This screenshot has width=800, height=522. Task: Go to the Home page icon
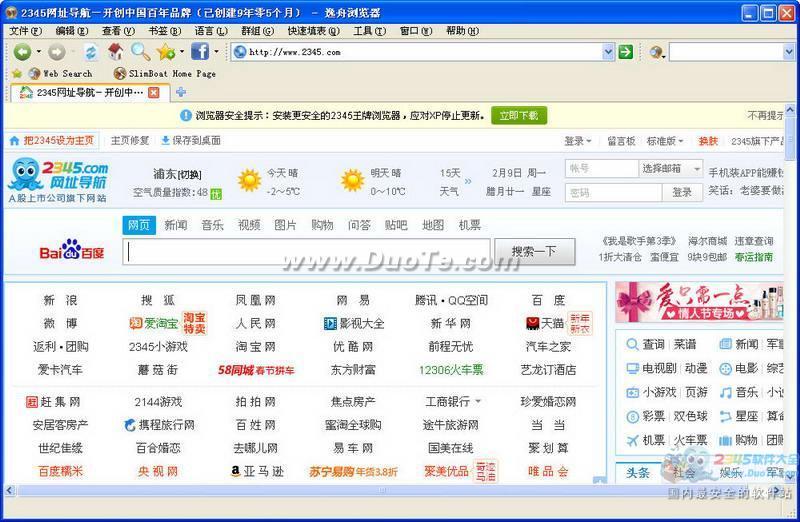point(115,51)
